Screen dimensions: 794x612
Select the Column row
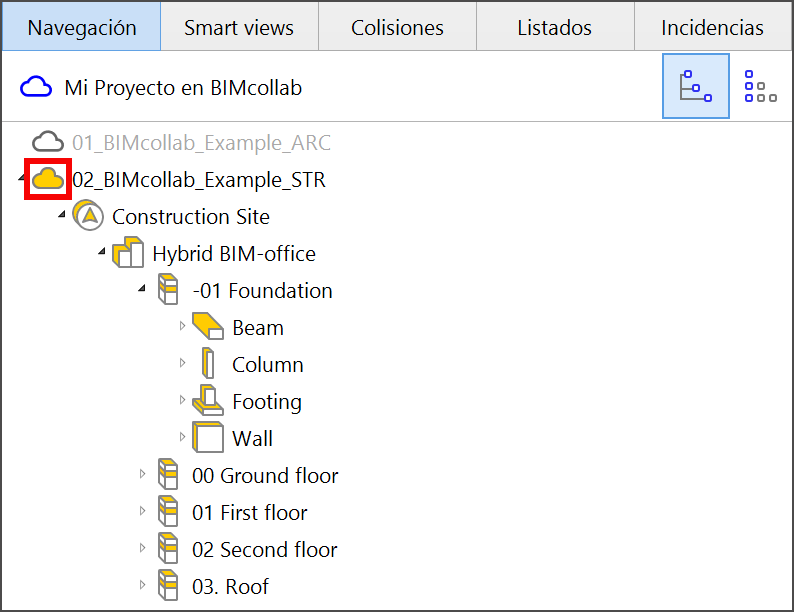pos(268,364)
